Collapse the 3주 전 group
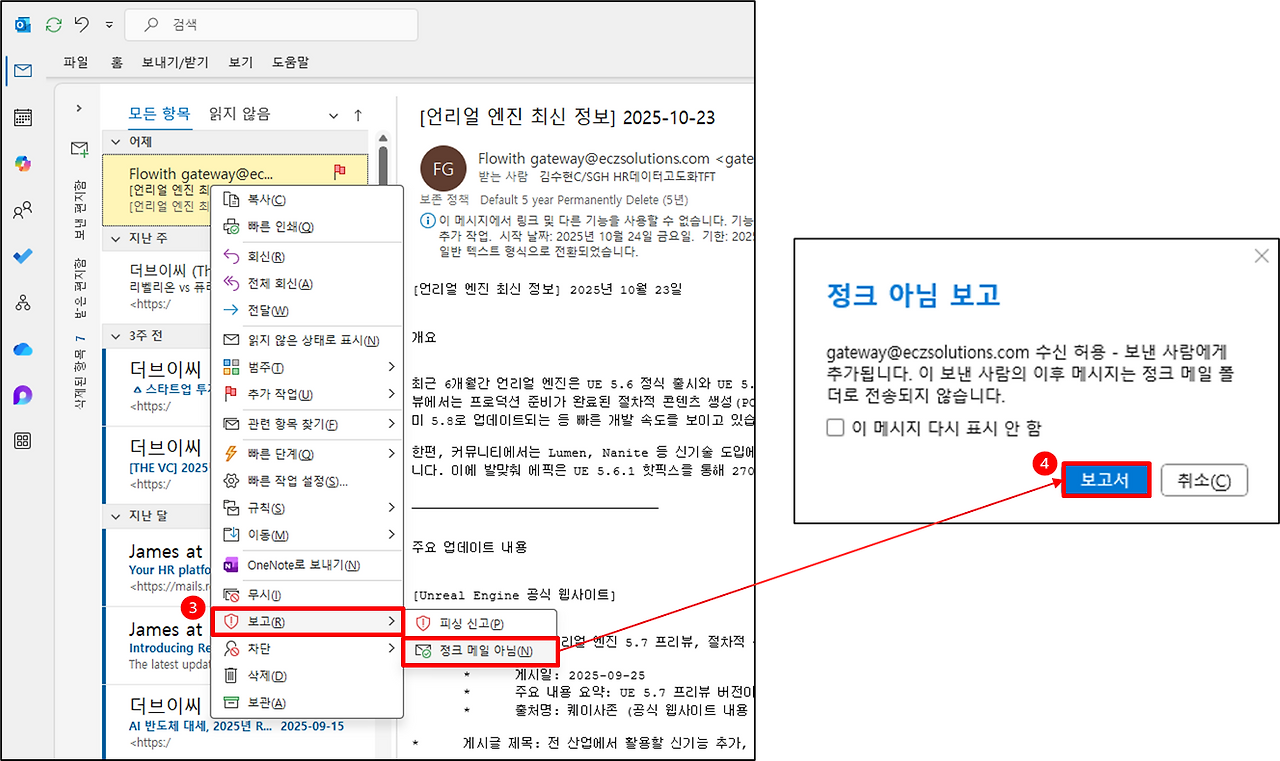1280x761 pixels. 115,335
